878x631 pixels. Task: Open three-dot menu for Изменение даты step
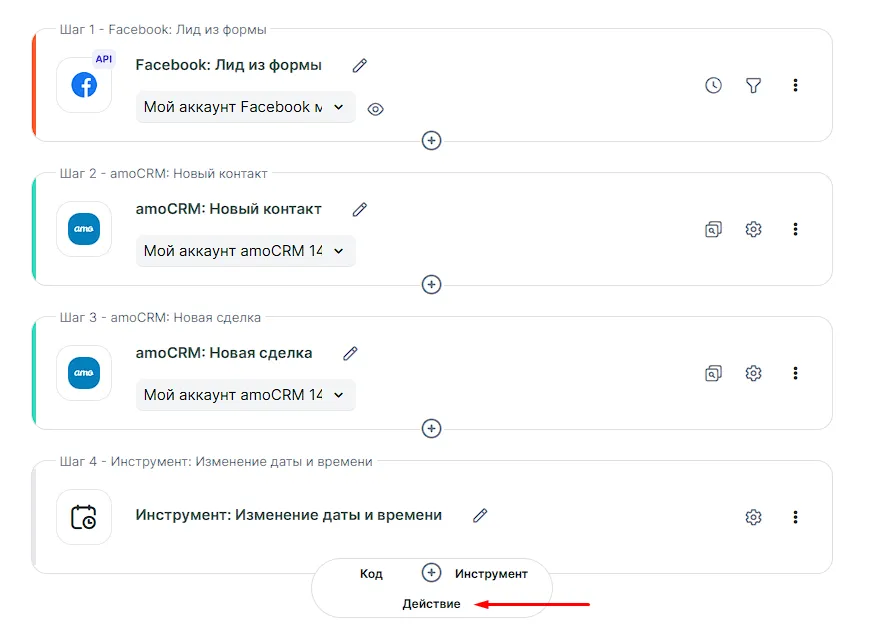(x=795, y=517)
